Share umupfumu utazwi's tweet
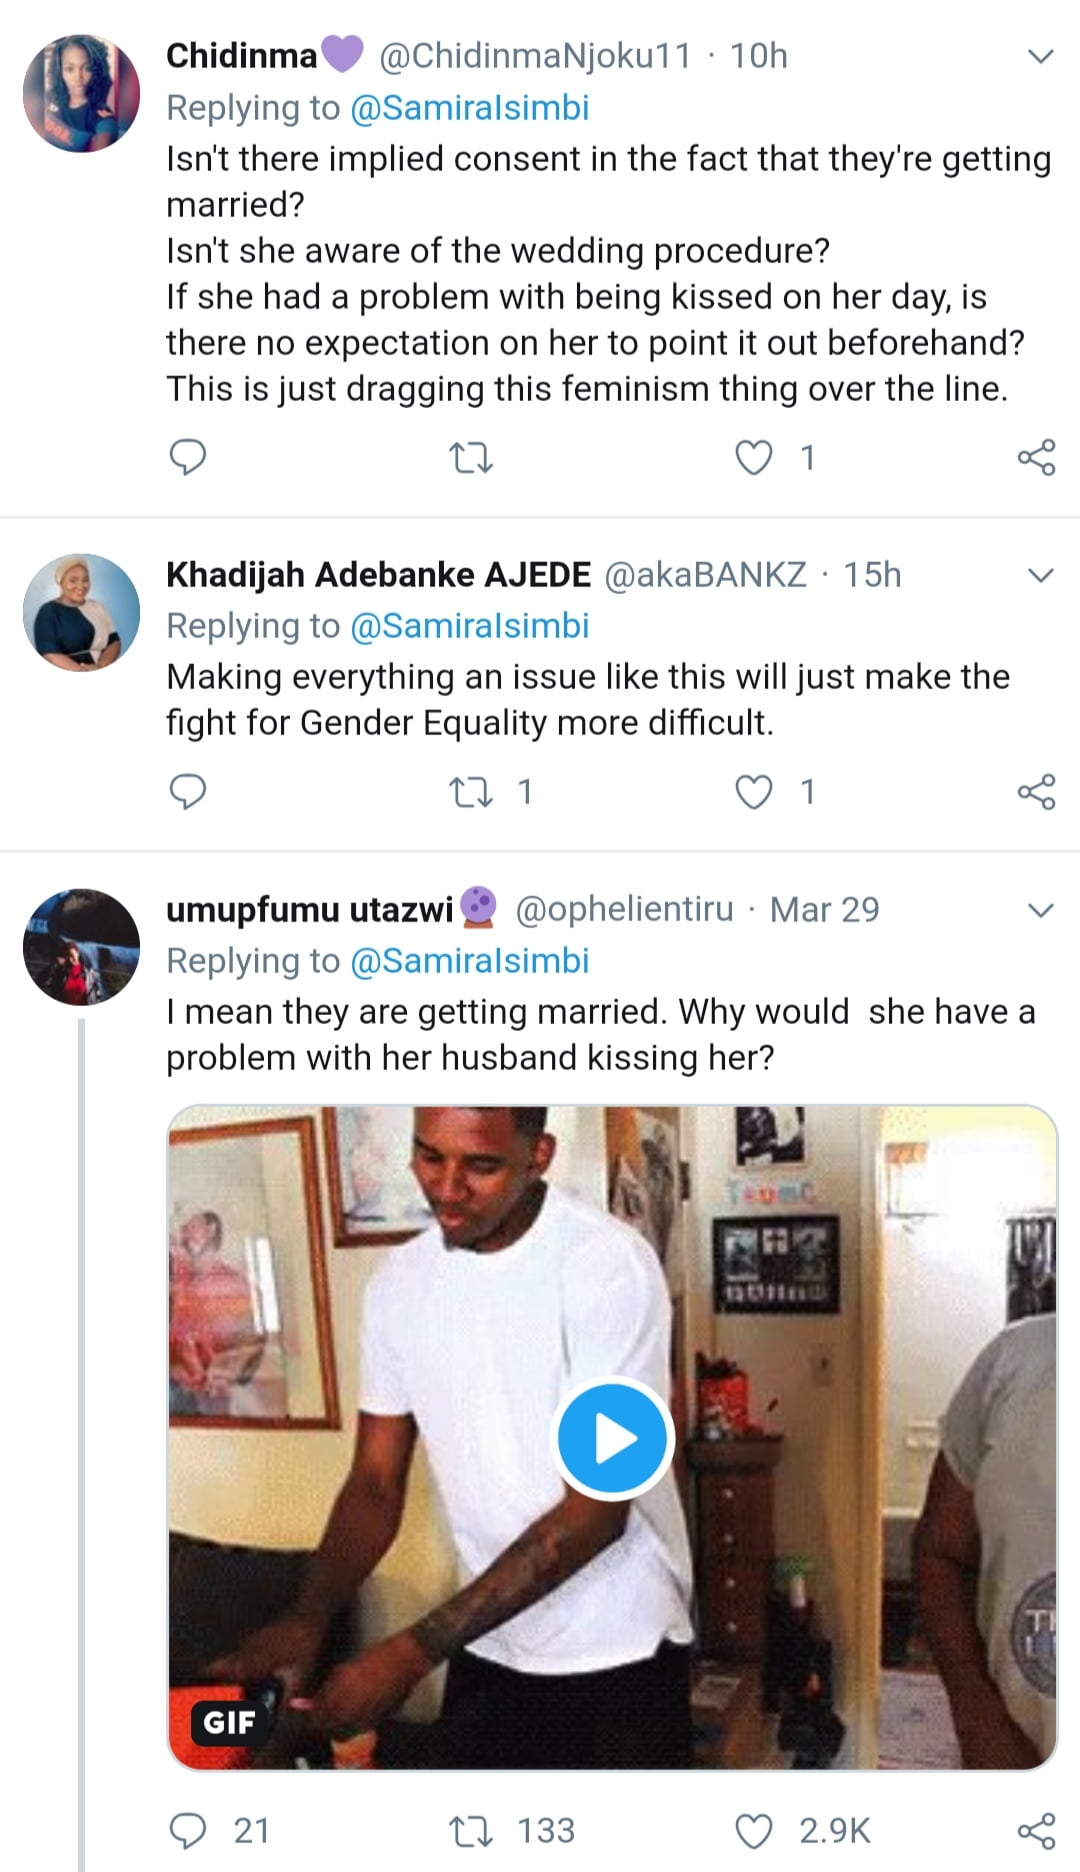Viewport: 1080px width, 1872px height. 1036,1831
